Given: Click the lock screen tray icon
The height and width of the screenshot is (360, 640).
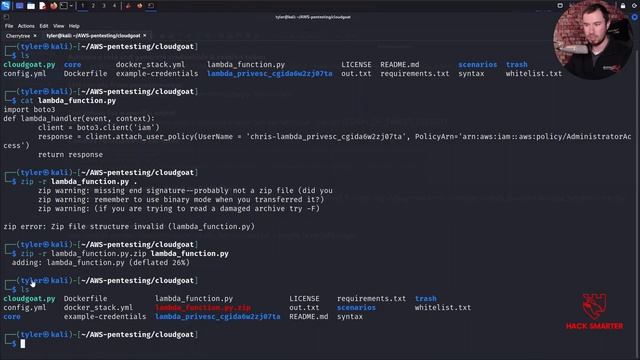Looking at the screenshot, I should coord(623,6).
